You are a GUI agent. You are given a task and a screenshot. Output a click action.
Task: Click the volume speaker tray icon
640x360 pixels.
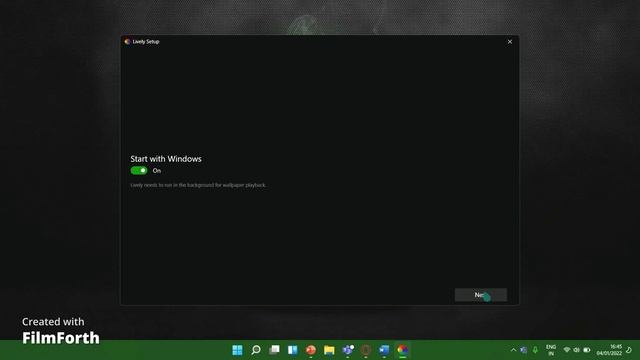click(x=576, y=350)
